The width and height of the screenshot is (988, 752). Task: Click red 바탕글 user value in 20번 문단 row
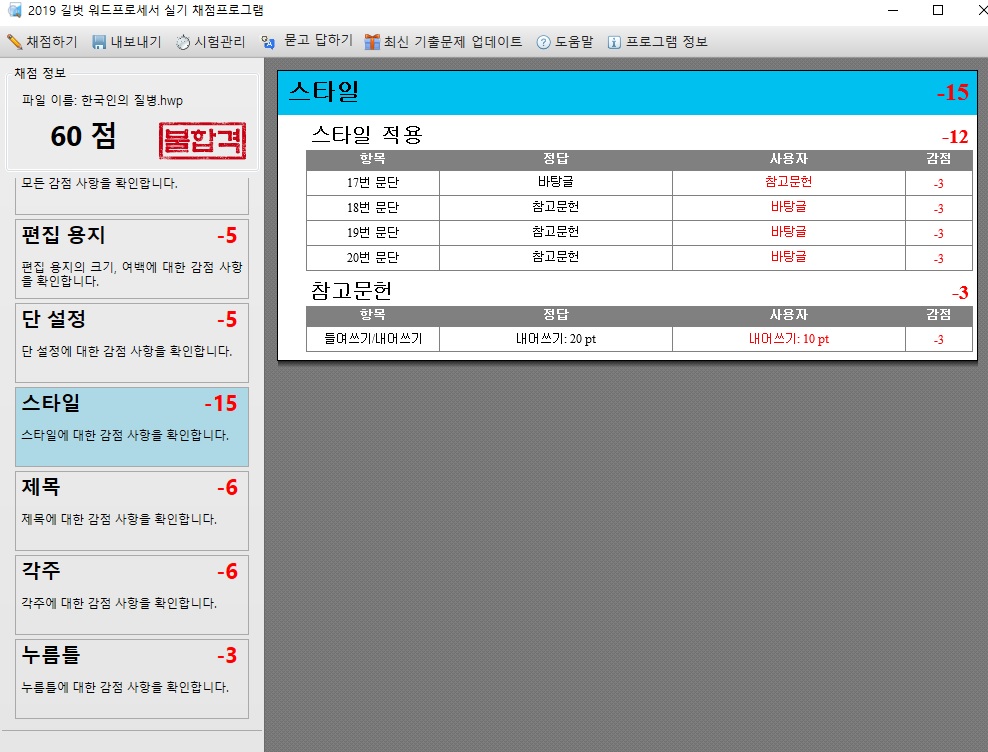[788, 257]
